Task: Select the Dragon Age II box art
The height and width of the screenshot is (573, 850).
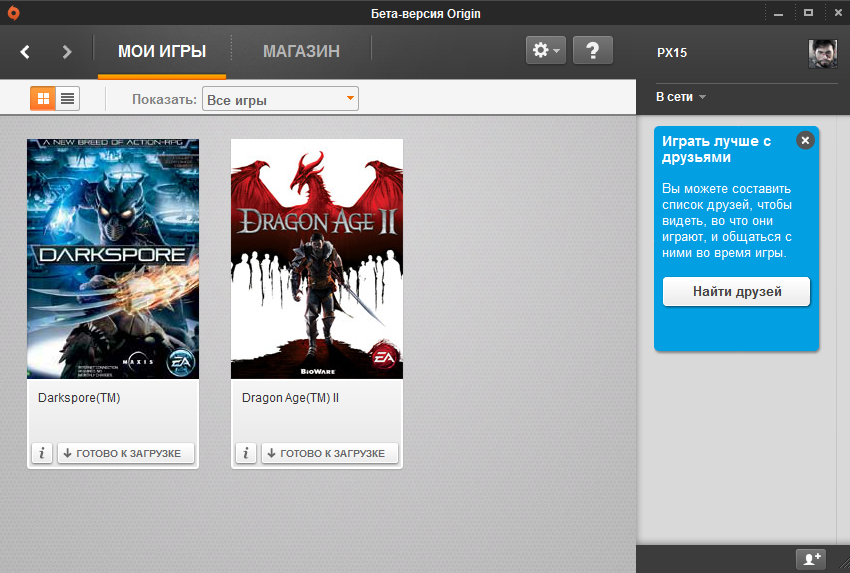Action: click(317, 259)
